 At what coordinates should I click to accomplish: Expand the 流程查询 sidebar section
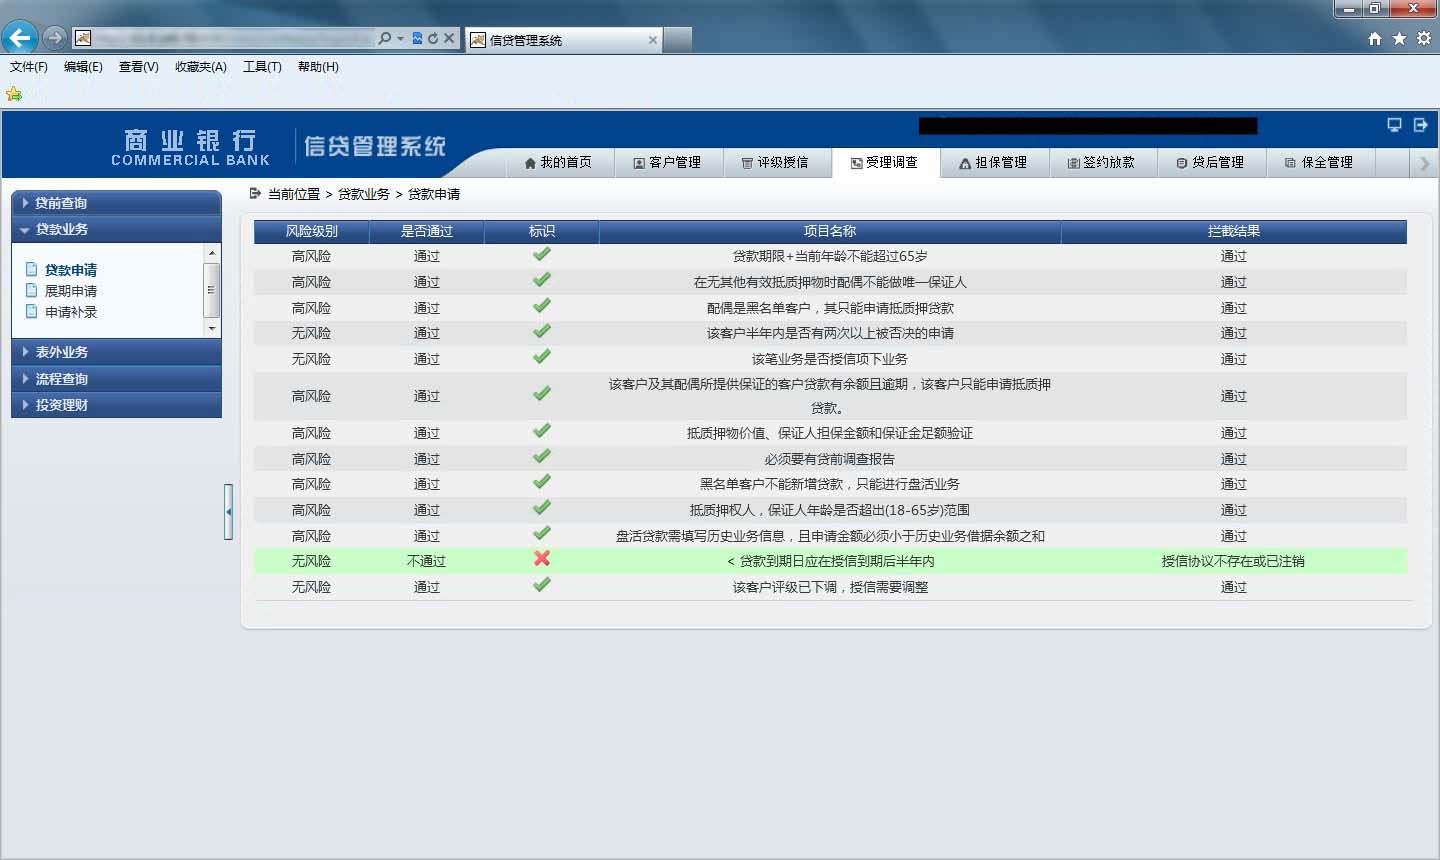pyautogui.click(x=116, y=379)
